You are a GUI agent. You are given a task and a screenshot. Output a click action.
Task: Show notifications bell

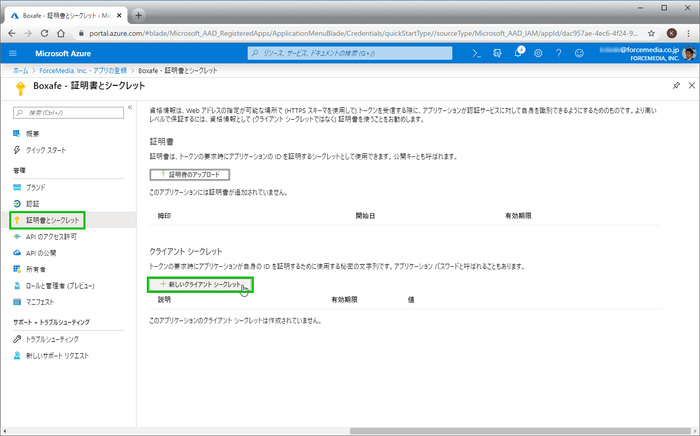click(518, 53)
